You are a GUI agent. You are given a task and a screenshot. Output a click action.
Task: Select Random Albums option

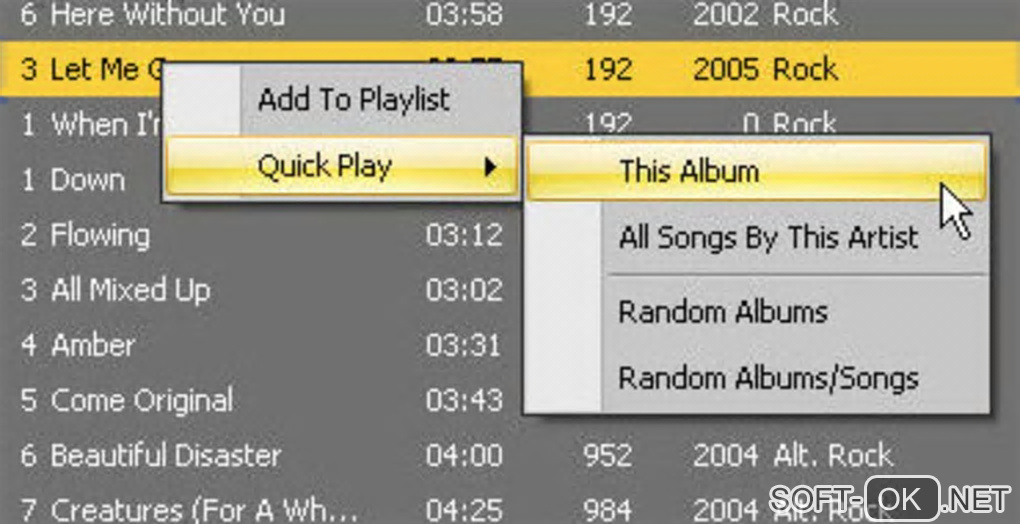723,312
